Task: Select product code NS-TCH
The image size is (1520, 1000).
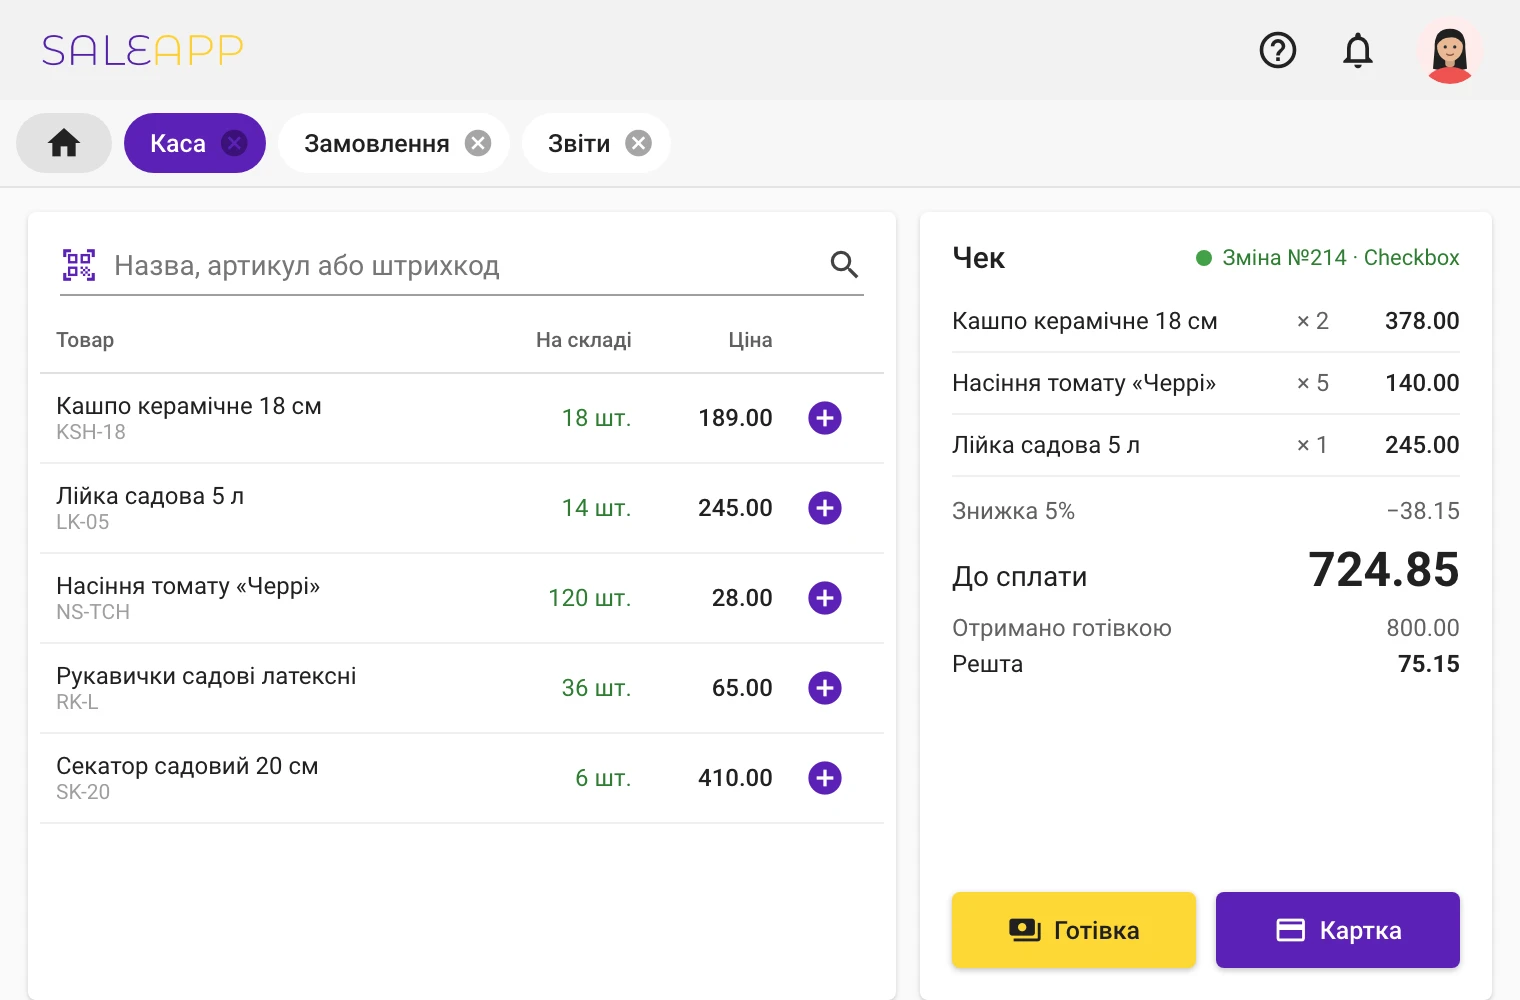Action: (93, 612)
